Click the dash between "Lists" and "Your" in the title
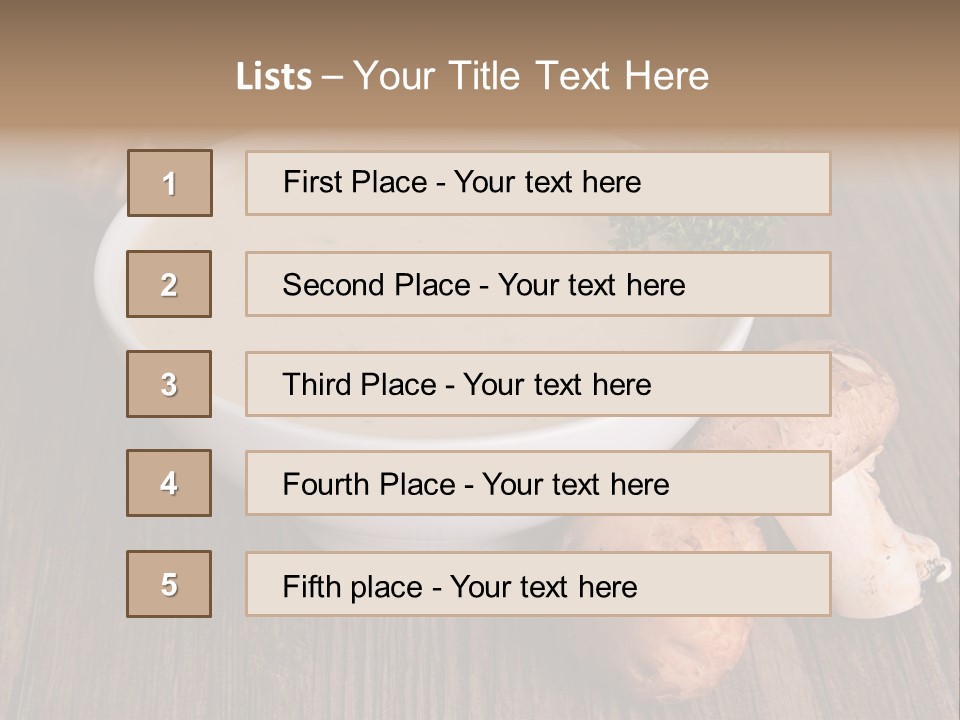960x720 pixels. coord(332,76)
